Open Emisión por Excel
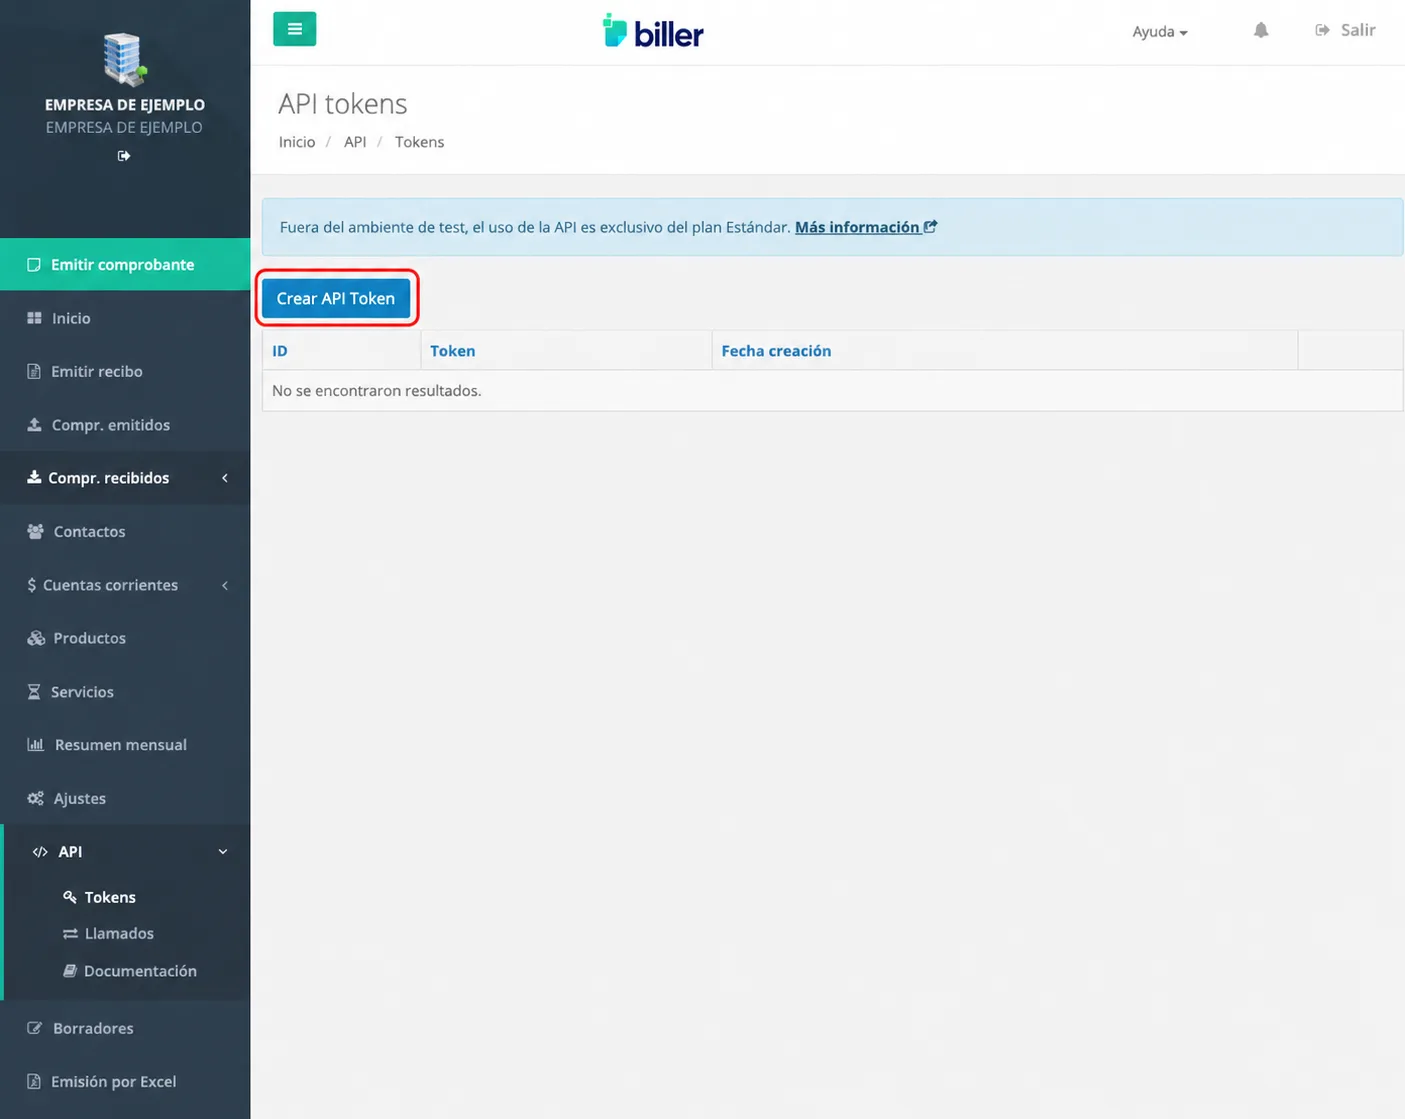 coord(125,1081)
